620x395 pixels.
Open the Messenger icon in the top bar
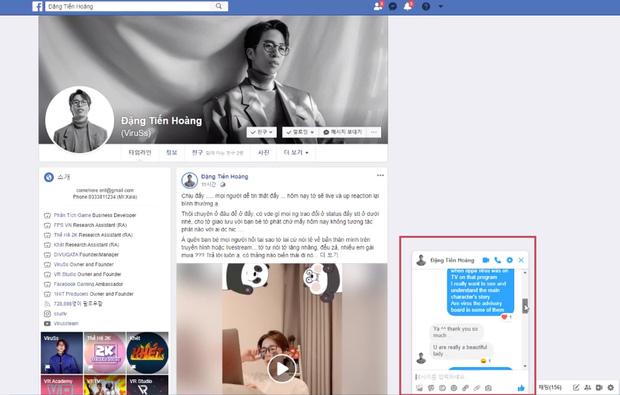(393, 6)
